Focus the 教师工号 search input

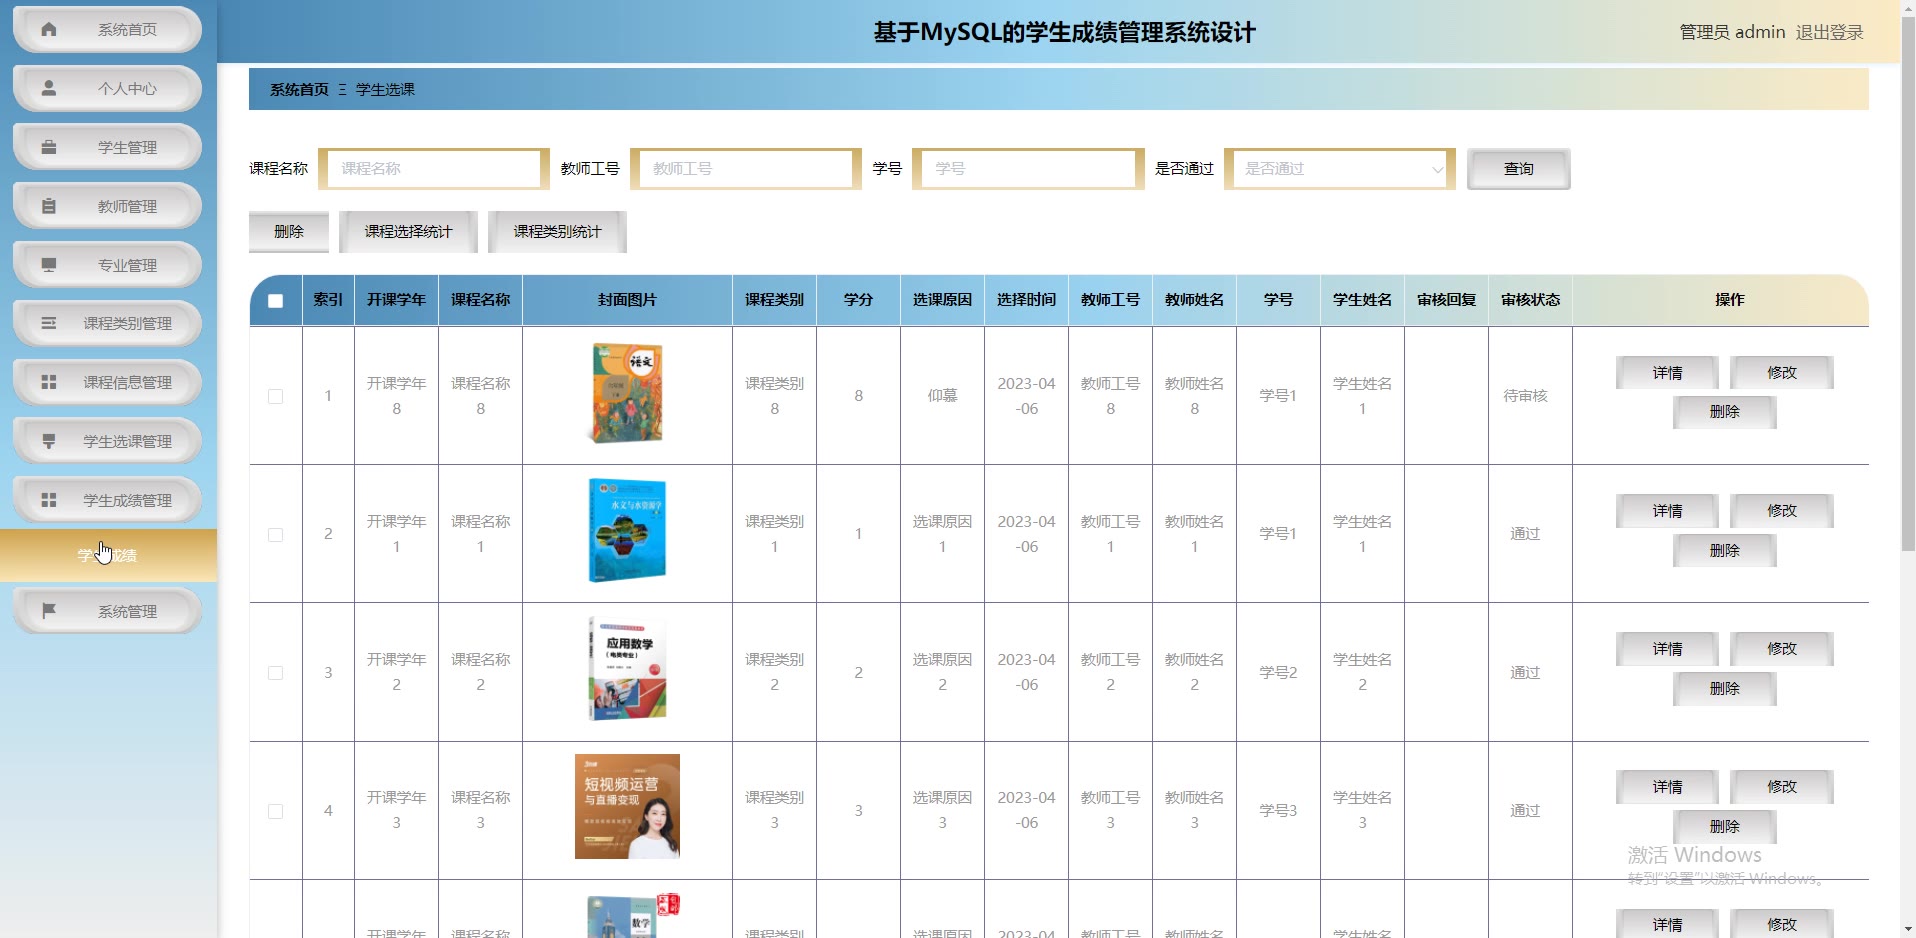(746, 169)
